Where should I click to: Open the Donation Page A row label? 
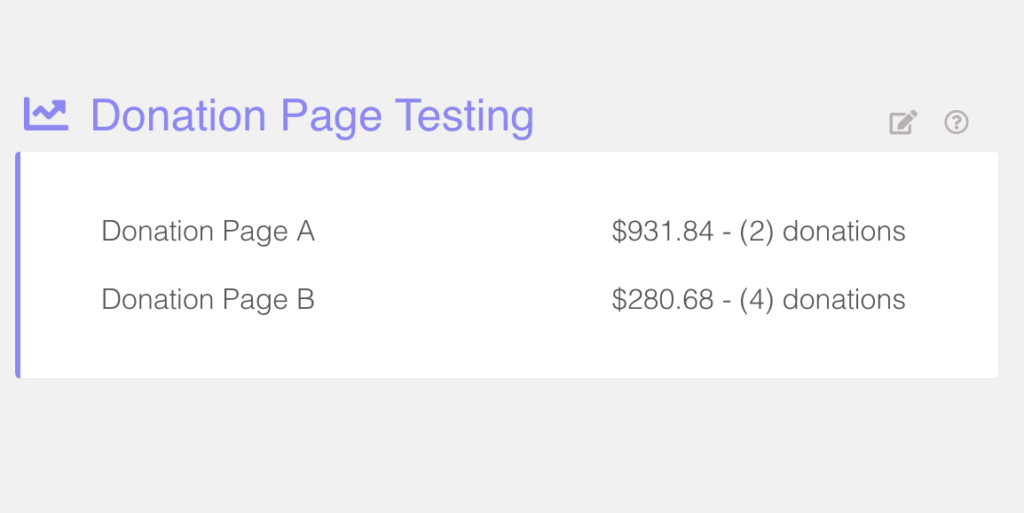pyautogui.click(x=208, y=231)
